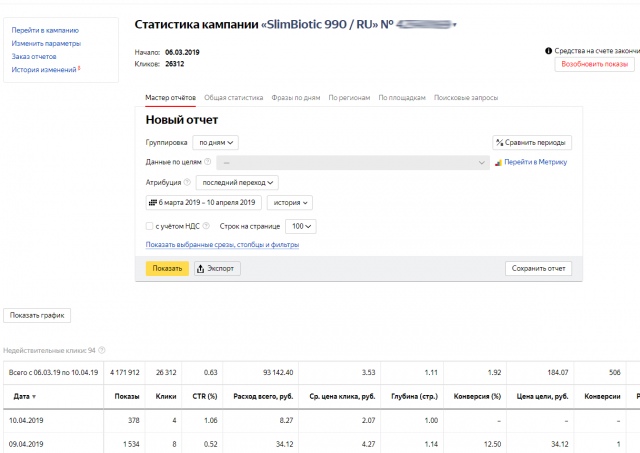This screenshot has width=640, height=453.
Task: Click the Конверсия (%) column header
Action: pyautogui.click(x=477, y=396)
